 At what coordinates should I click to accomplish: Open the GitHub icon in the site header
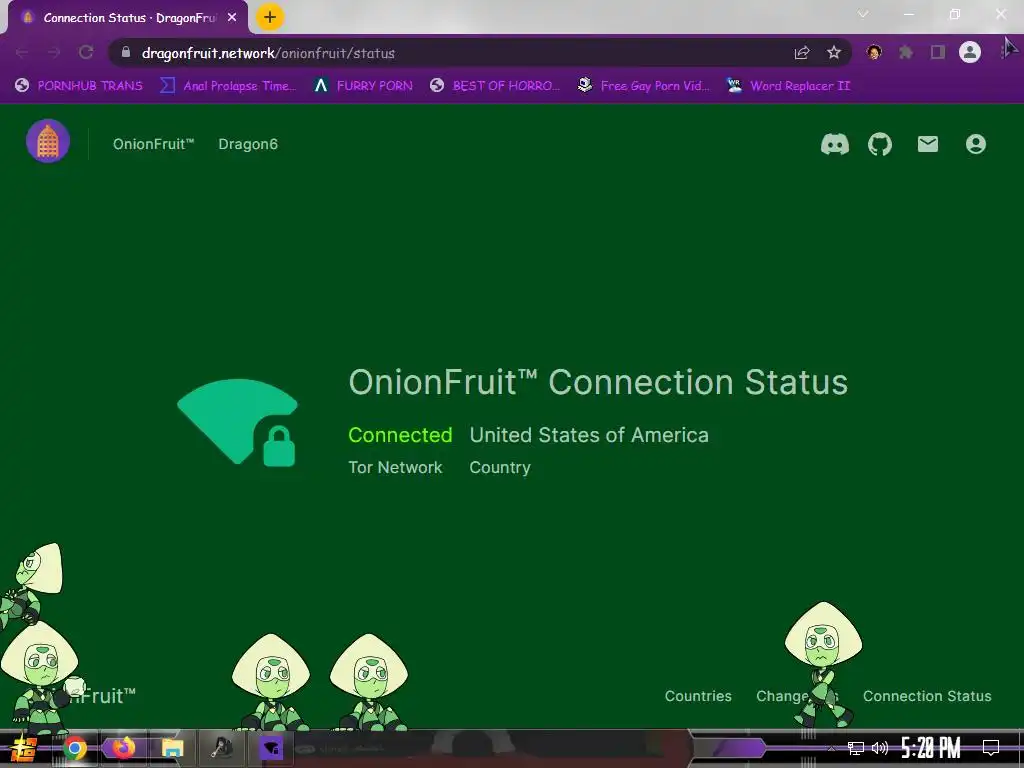click(x=880, y=144)
